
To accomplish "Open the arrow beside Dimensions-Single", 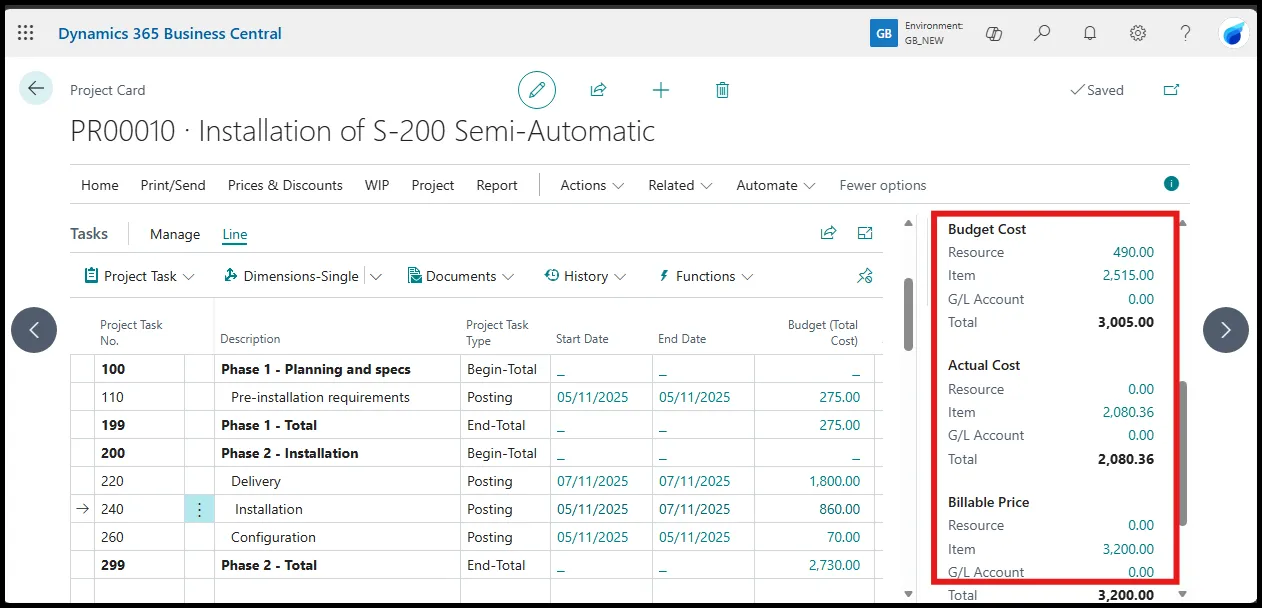I will point(376,276).
